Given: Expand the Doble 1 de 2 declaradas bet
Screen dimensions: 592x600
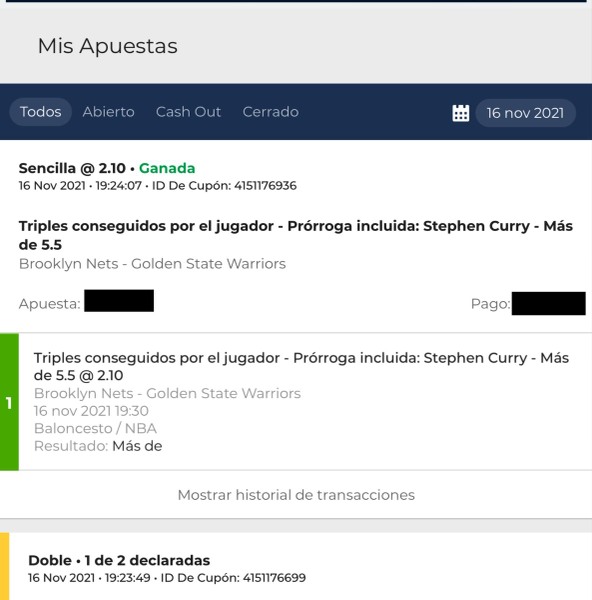Looking at the screenshot, I should coord(119,560).
